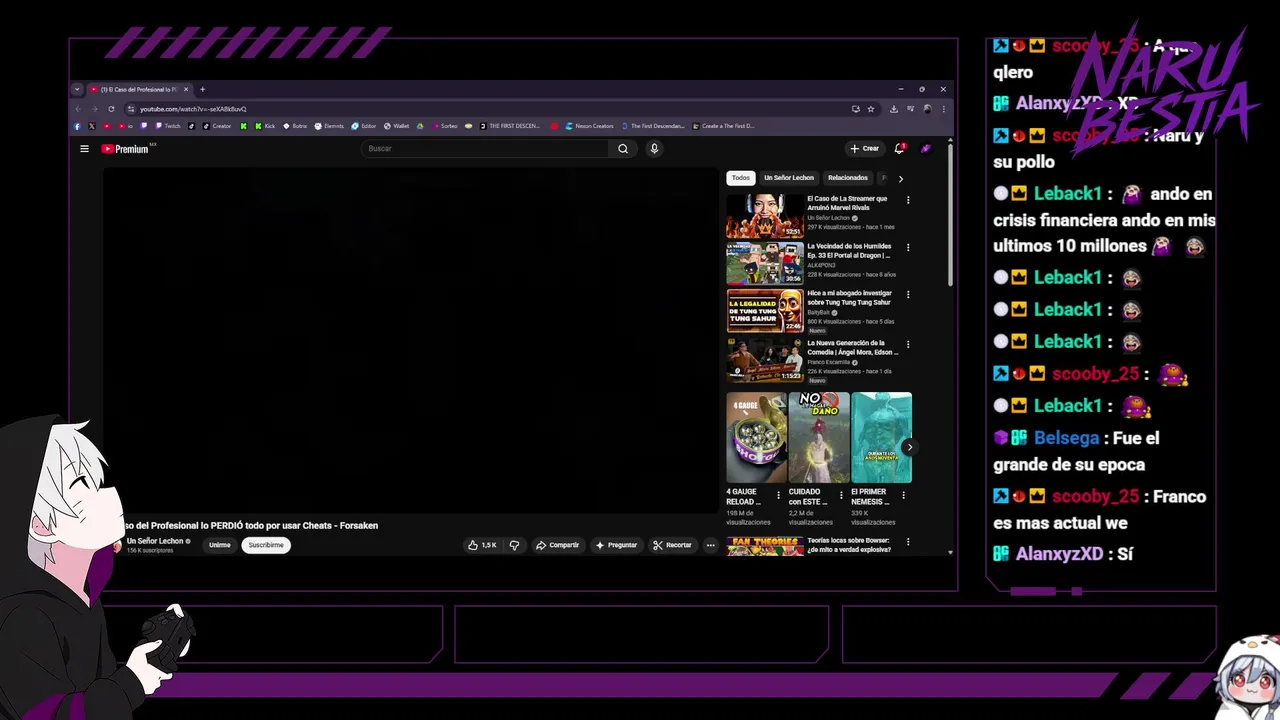Open Wallet bookmark
This screenshot has width=1280, height=720.
pos(396,126)
